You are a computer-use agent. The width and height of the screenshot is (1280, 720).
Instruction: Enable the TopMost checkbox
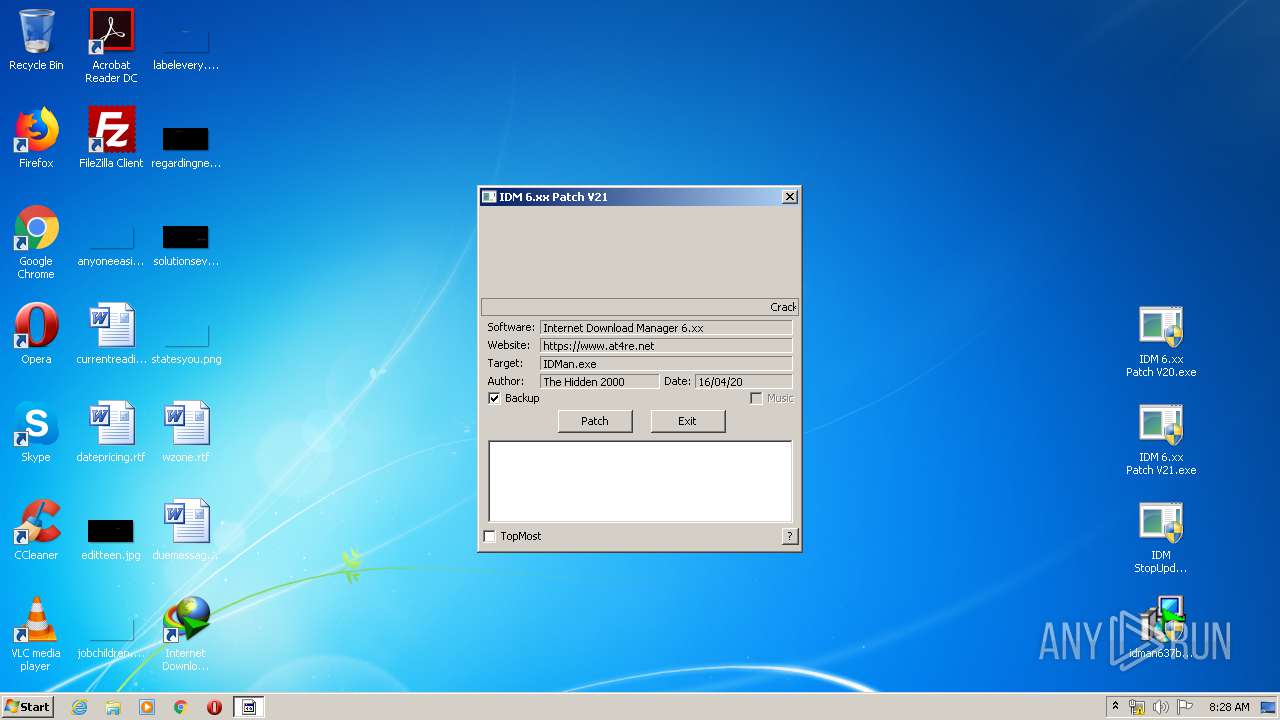point(490,536)
